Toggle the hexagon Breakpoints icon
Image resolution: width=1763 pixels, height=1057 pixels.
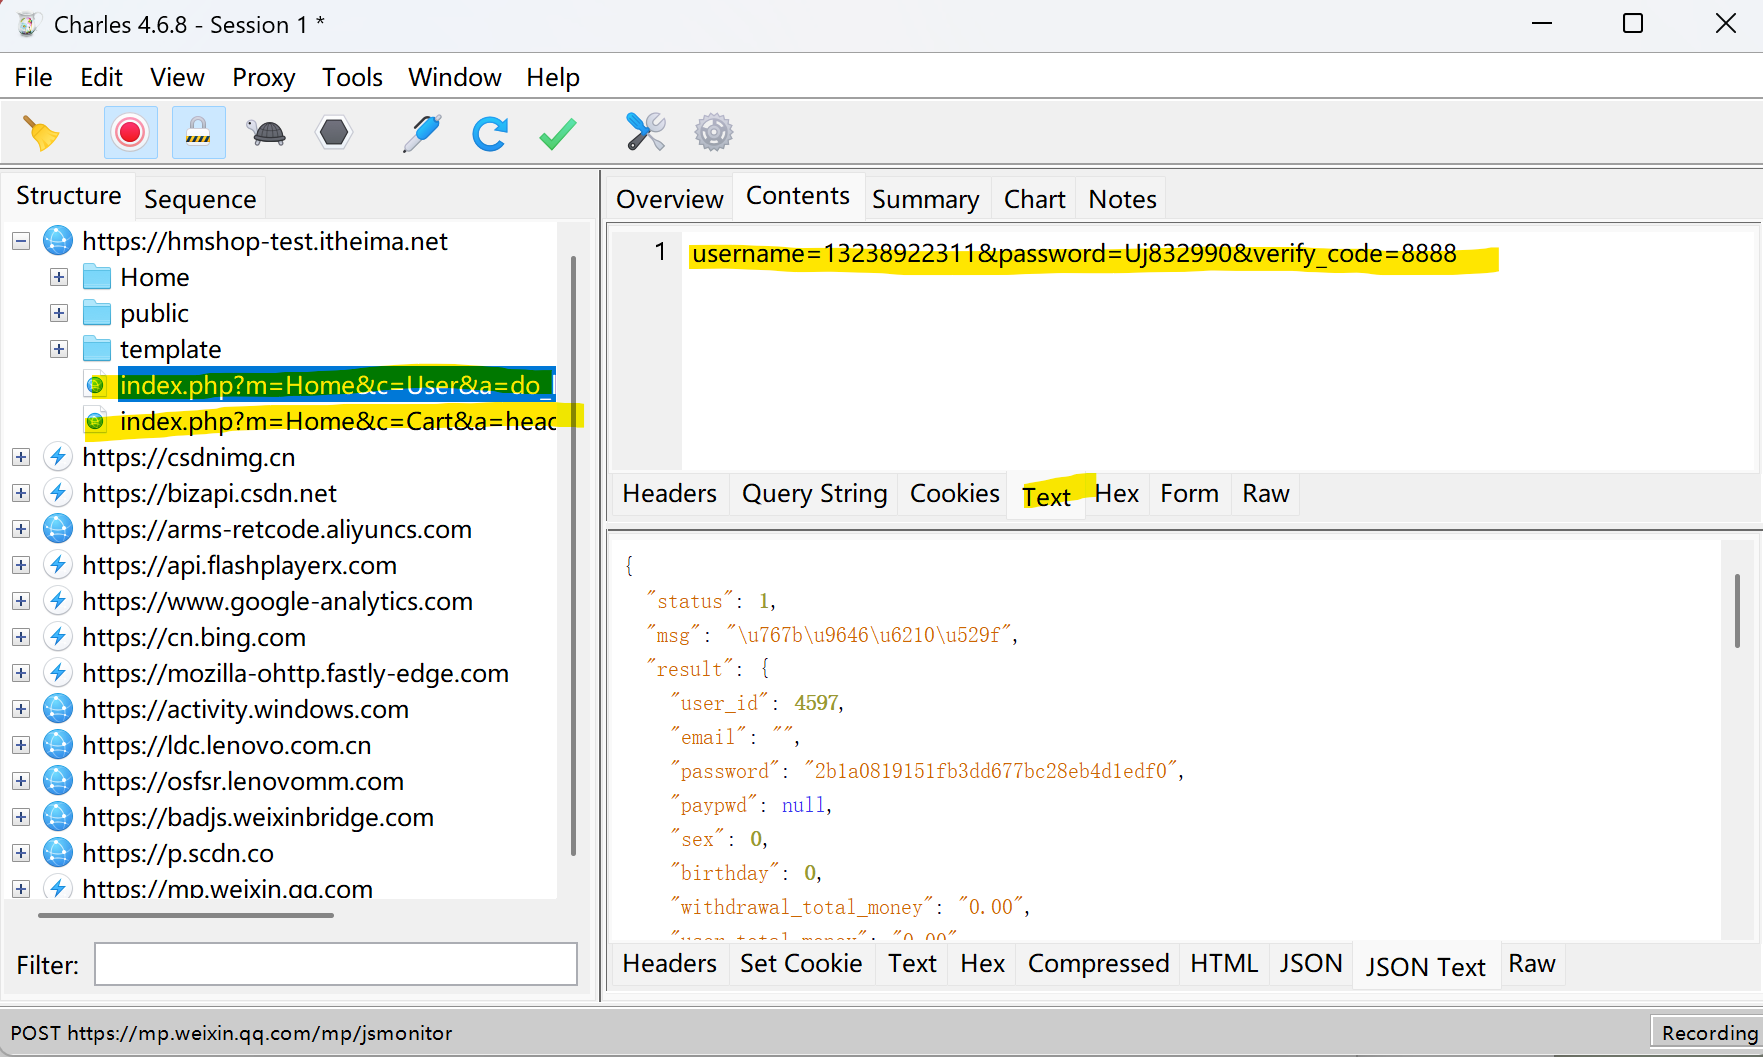[334, 133]
